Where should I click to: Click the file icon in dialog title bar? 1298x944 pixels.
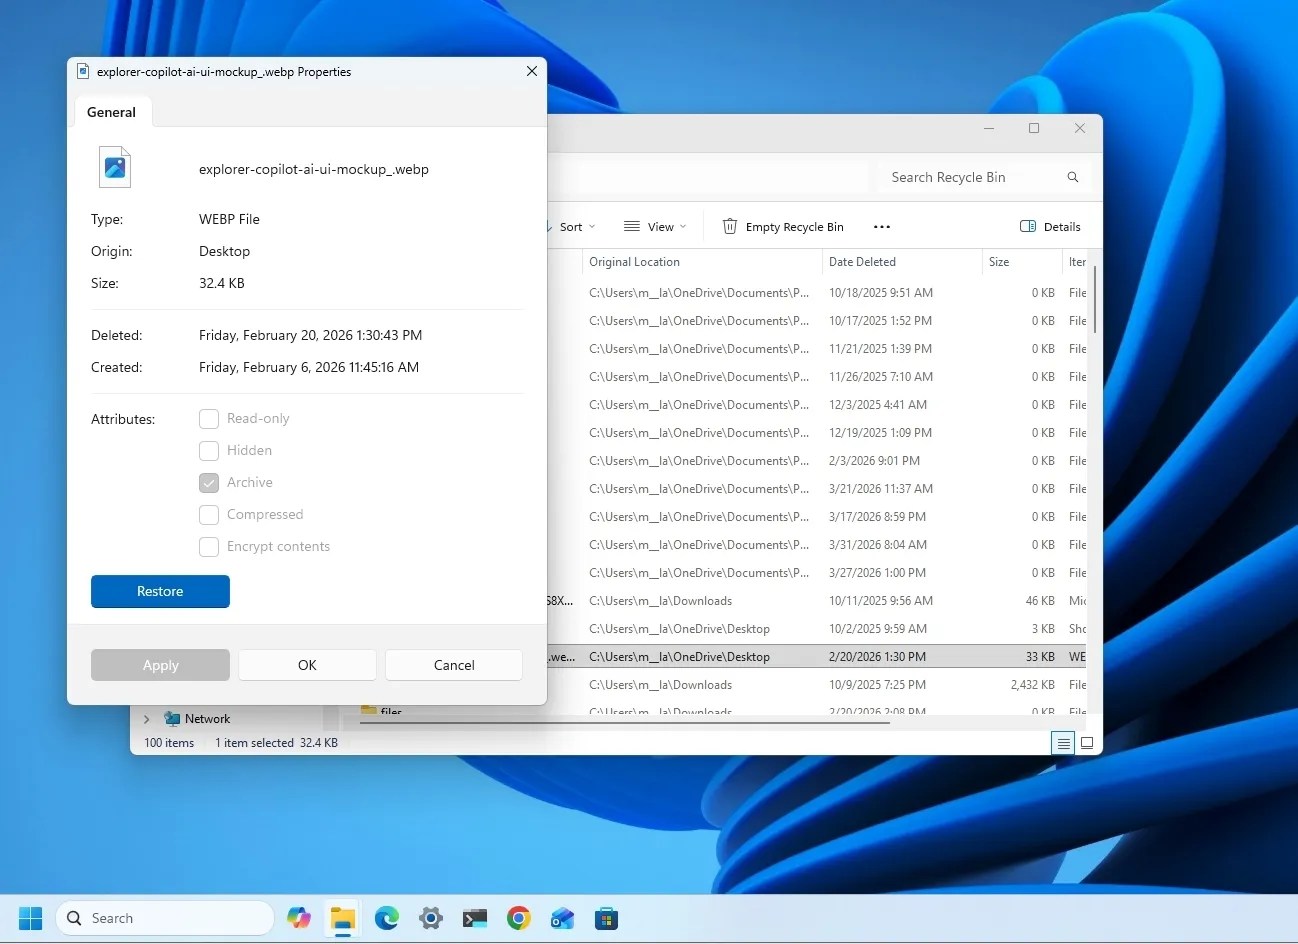click(83, 71)
